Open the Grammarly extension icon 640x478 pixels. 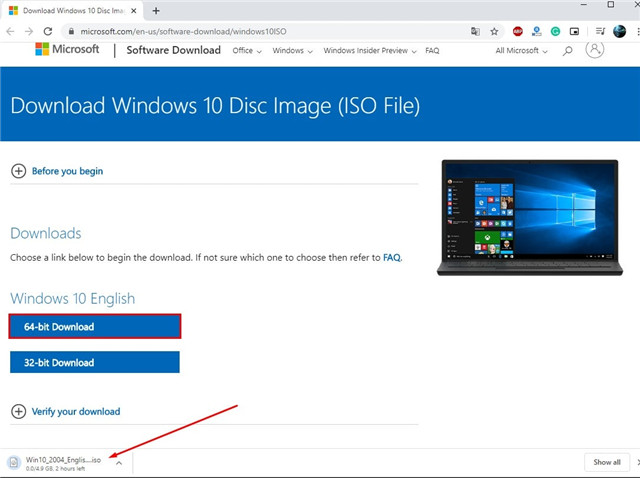point(555,31)
